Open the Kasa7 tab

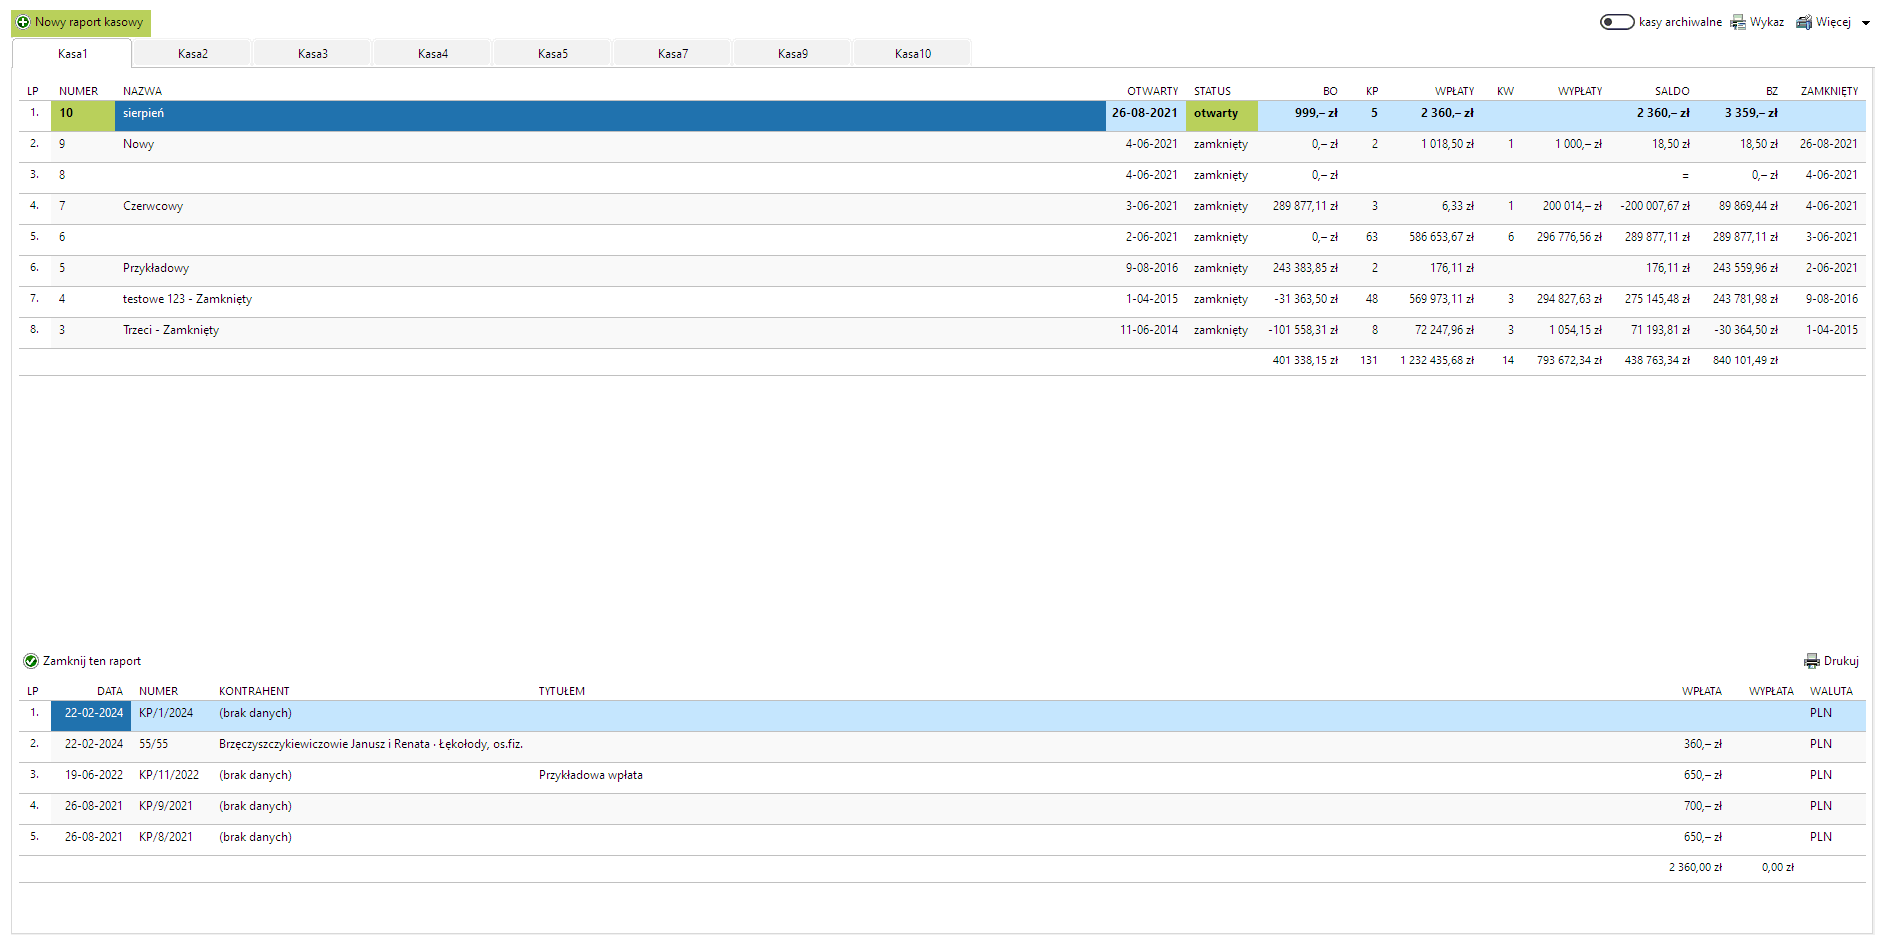672,54
